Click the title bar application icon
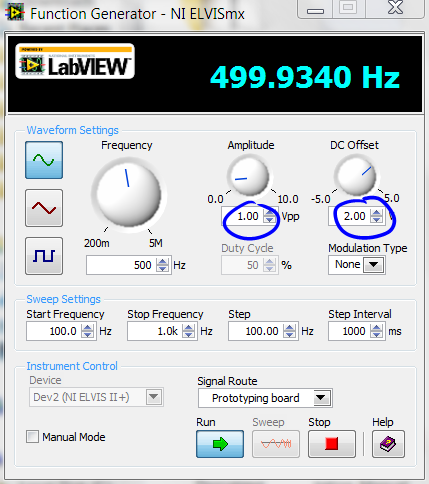 (x=14, y=13)
